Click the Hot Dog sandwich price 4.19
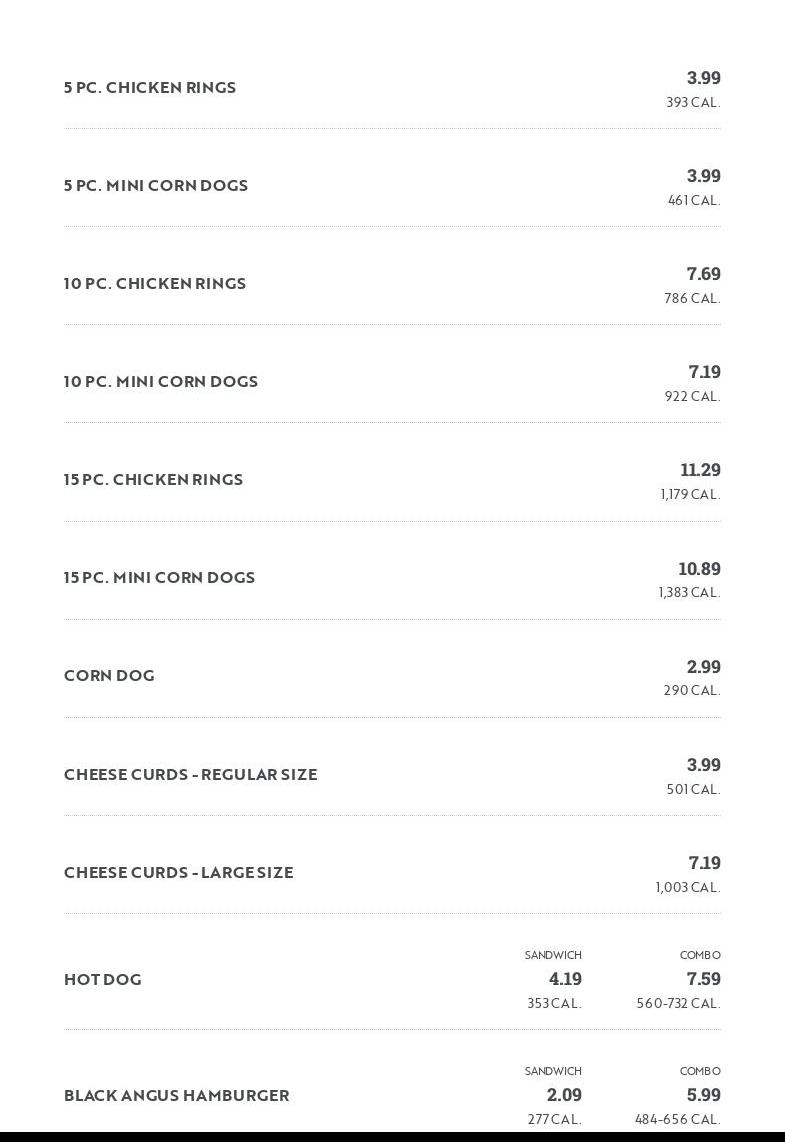The image size is (785, 1142). (565, 979)
